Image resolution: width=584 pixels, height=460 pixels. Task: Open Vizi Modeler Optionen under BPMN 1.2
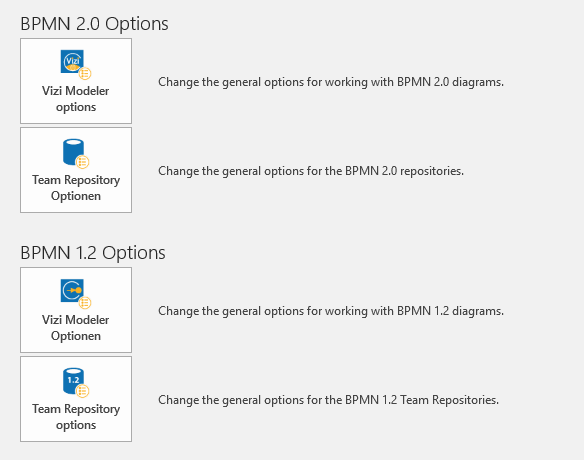pos(76,310)
